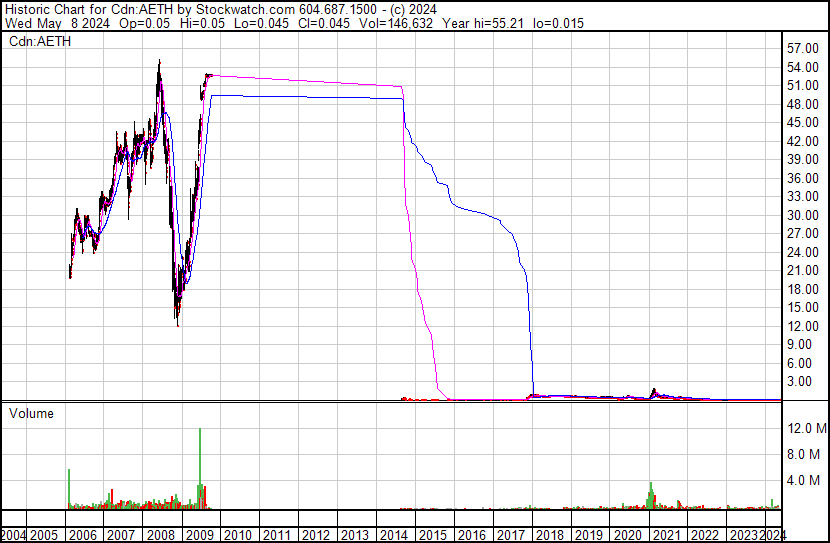Click the 4.0 M volume axis label

click(810, 480)
